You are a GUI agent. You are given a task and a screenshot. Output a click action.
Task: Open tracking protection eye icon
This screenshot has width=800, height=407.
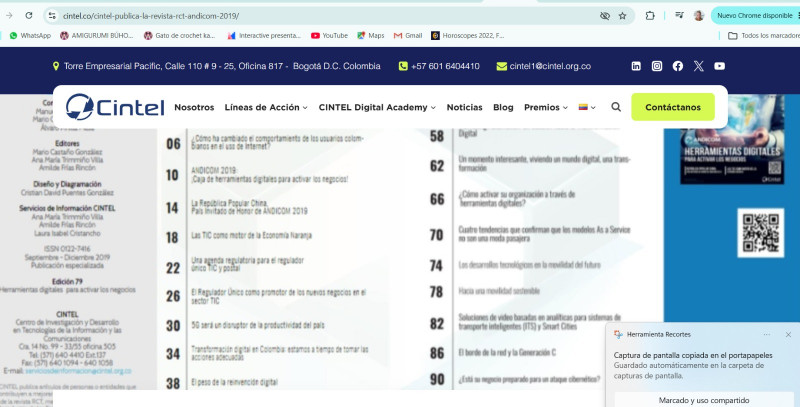point(605,16)
